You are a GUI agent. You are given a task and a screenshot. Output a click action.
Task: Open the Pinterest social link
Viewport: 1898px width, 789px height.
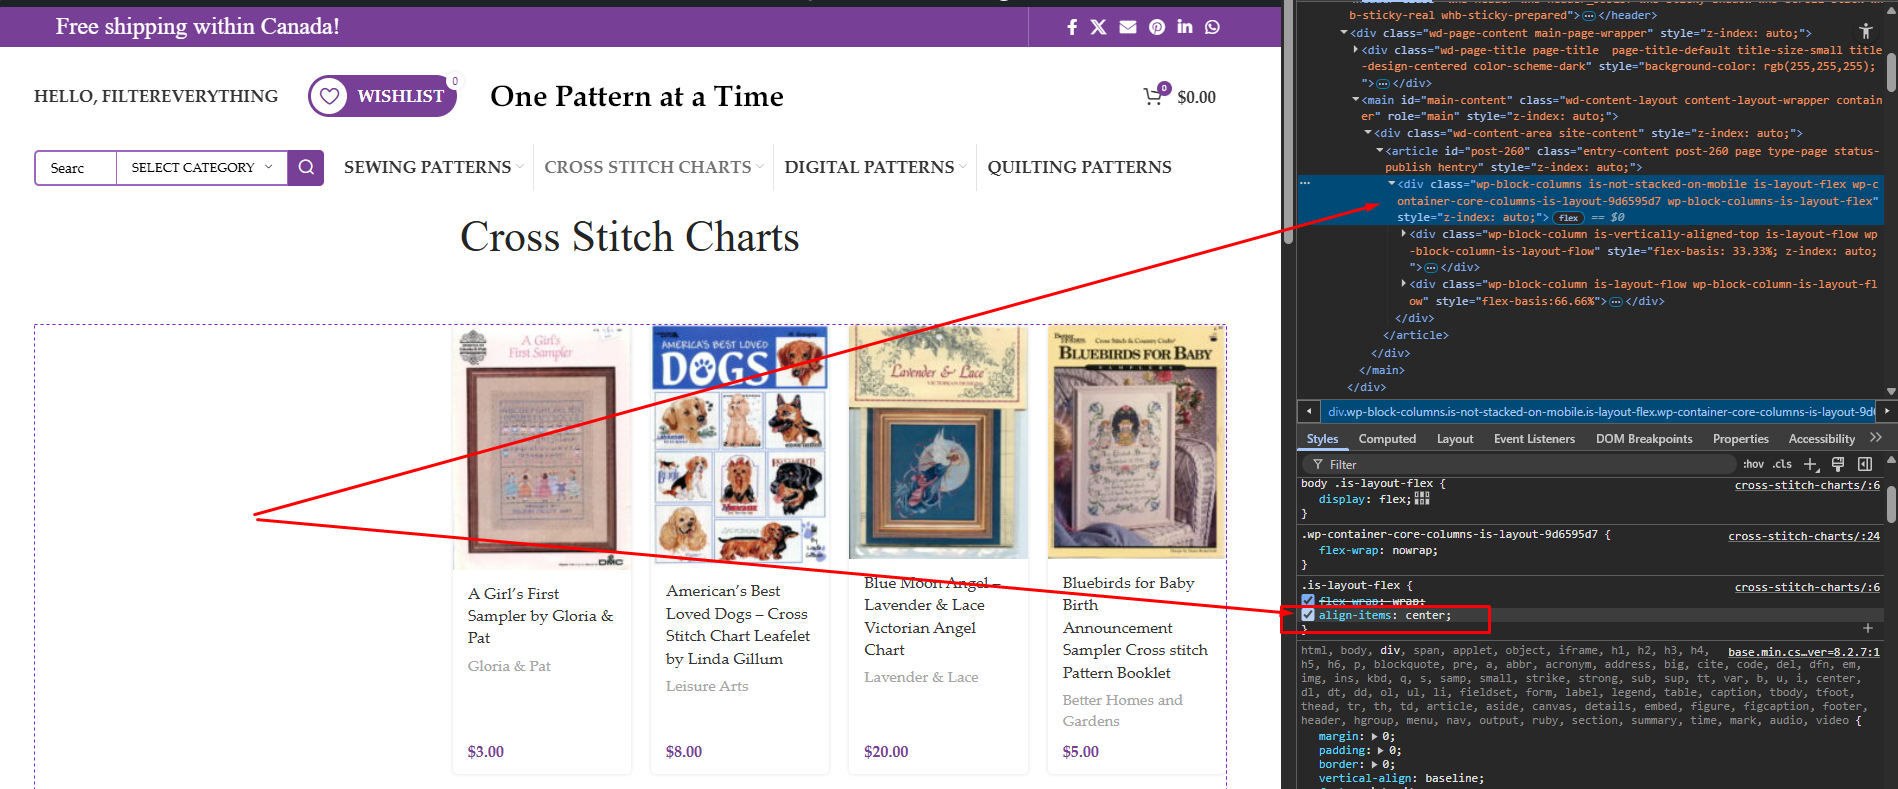[1157, 27]
